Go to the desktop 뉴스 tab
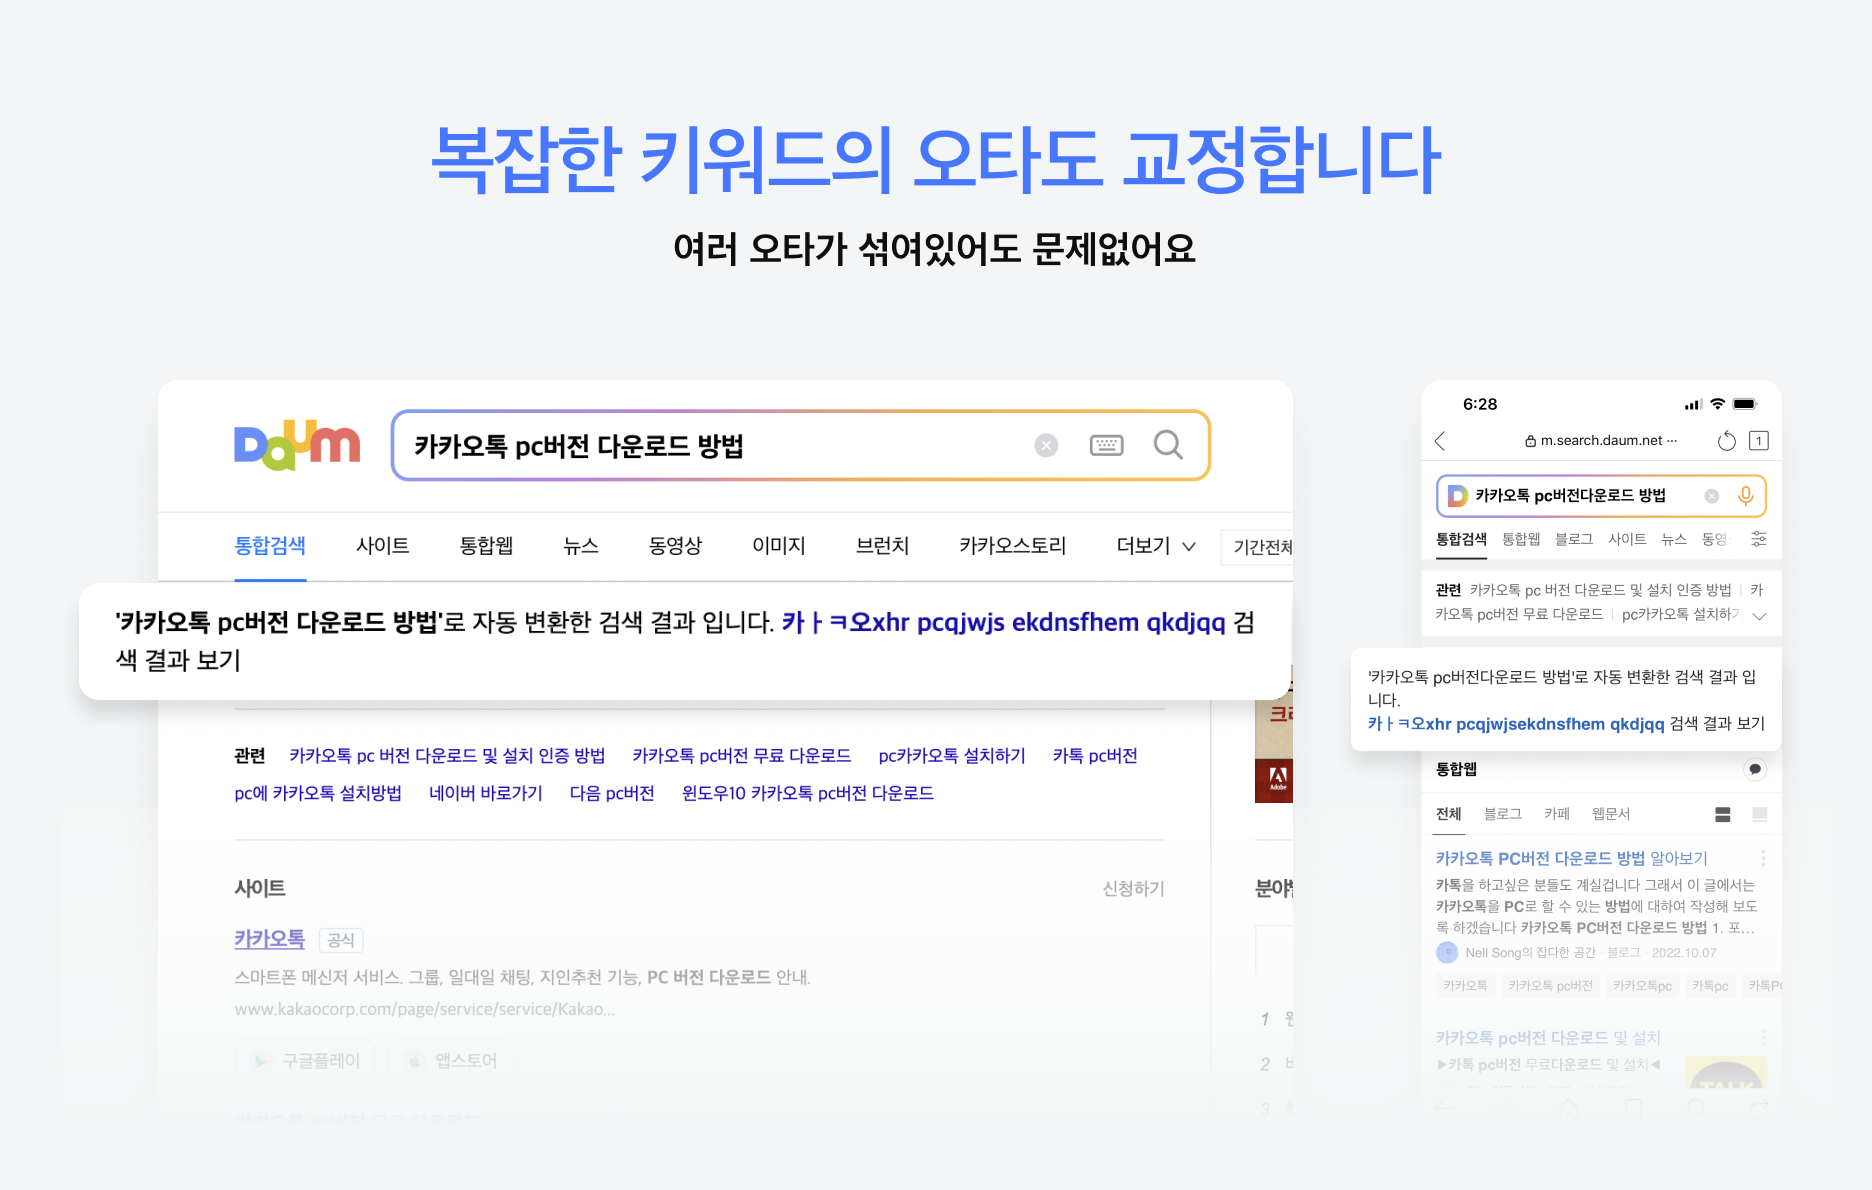 (581, 546)
